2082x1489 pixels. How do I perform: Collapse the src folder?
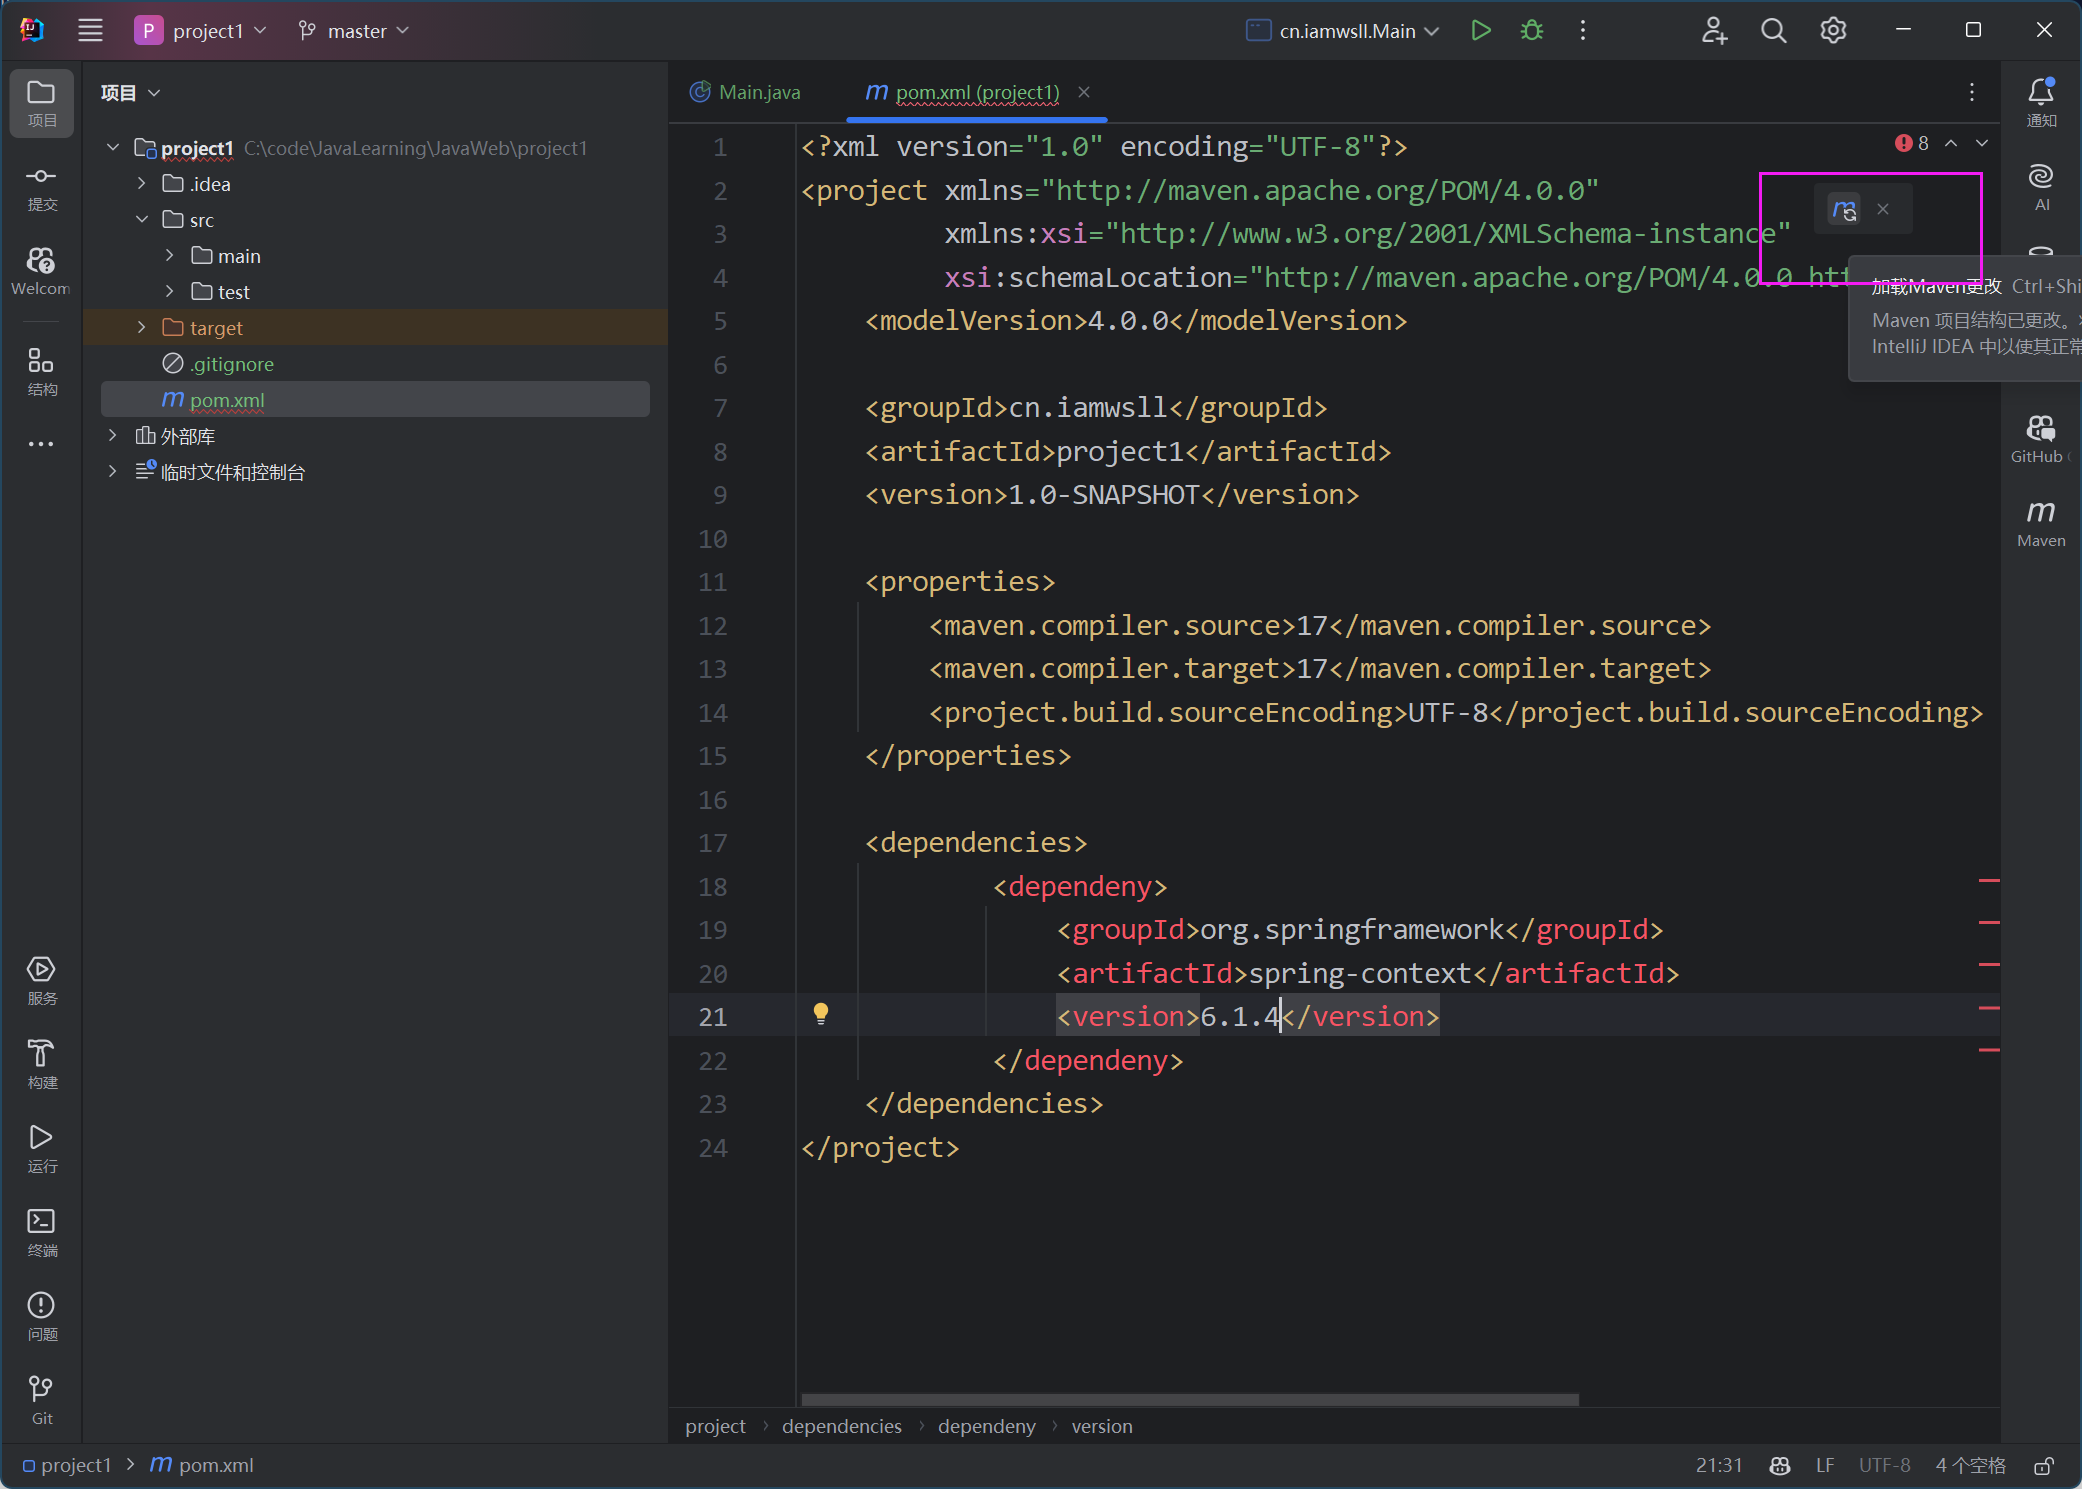[141, 220]
